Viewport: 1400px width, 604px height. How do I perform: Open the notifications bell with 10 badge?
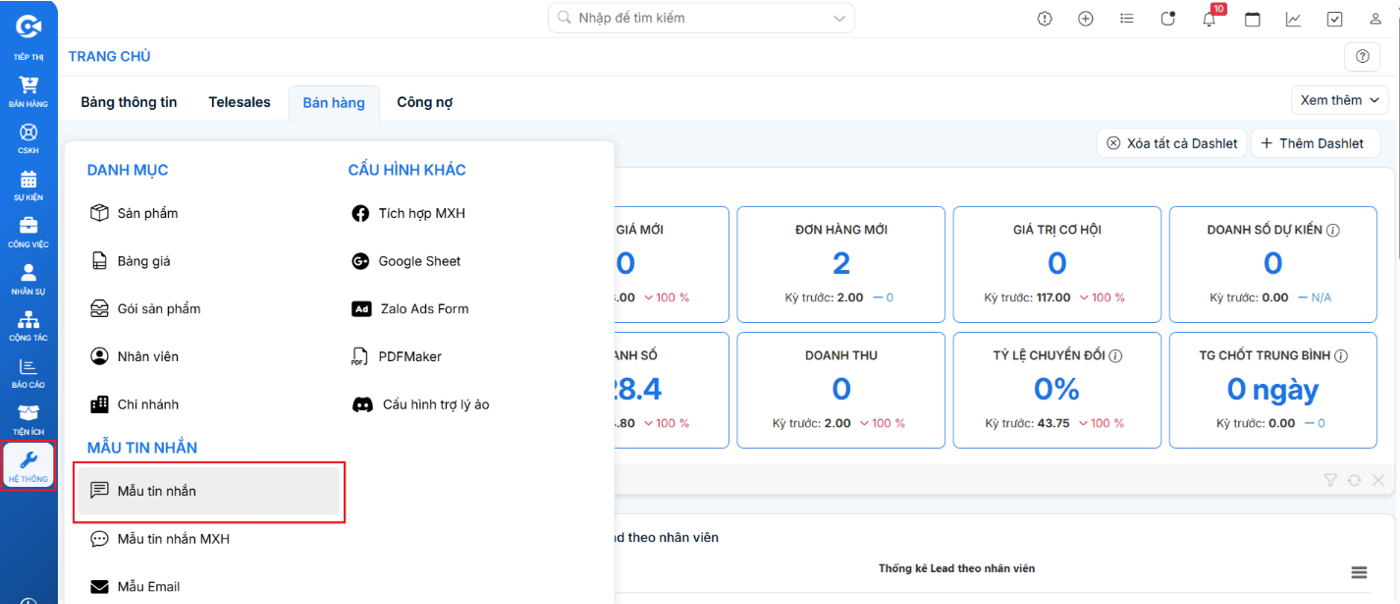coord(1210,18)
